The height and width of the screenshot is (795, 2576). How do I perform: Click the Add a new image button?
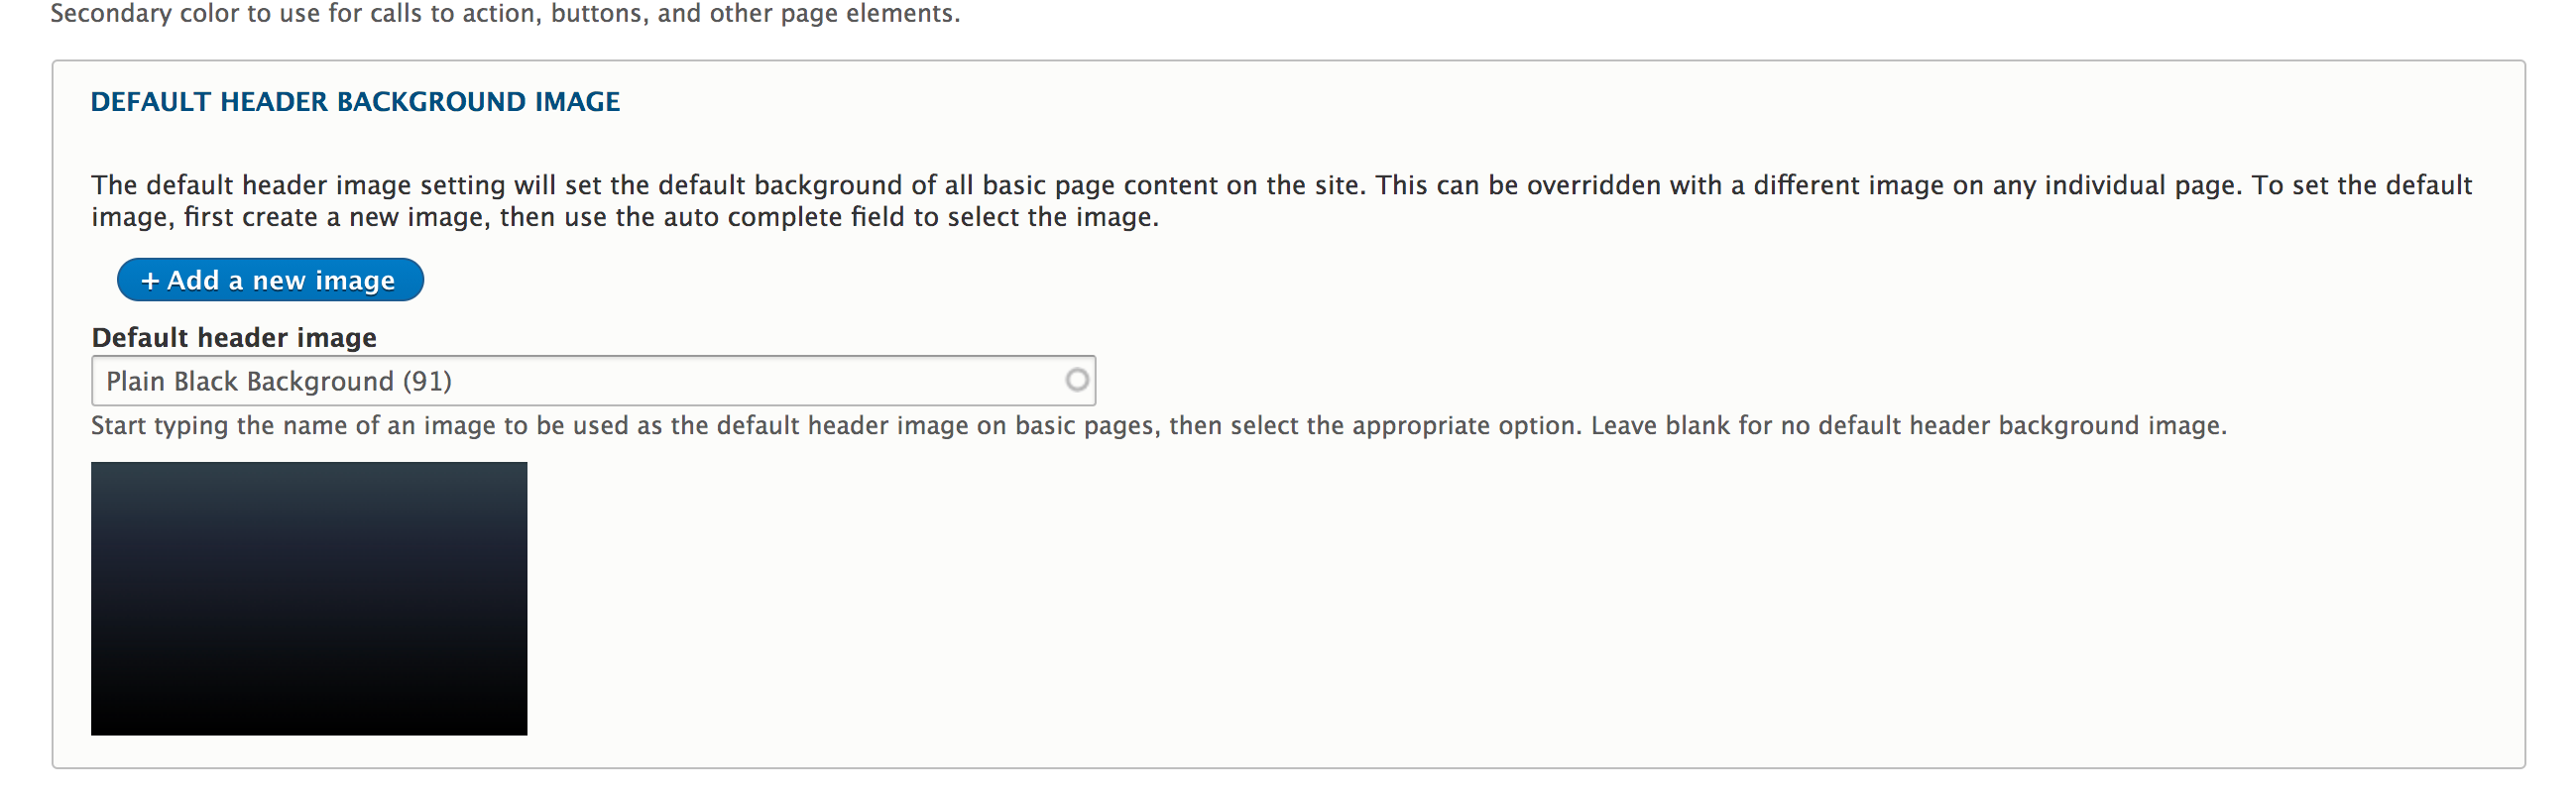click(x=270, y=280)
